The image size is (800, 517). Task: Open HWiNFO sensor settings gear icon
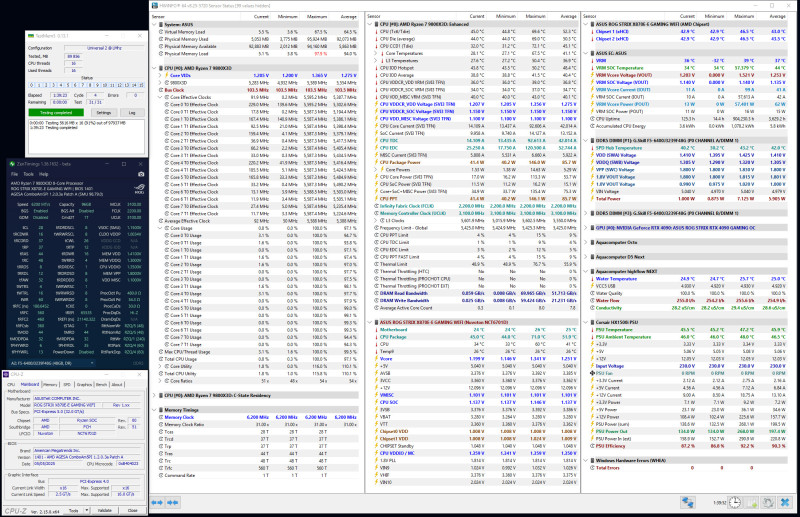pyautogui.click(x=768, y=503)
